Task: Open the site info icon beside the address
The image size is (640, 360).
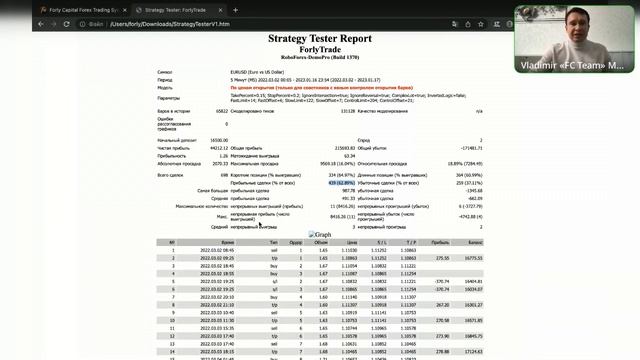Action: pos(82,24)
